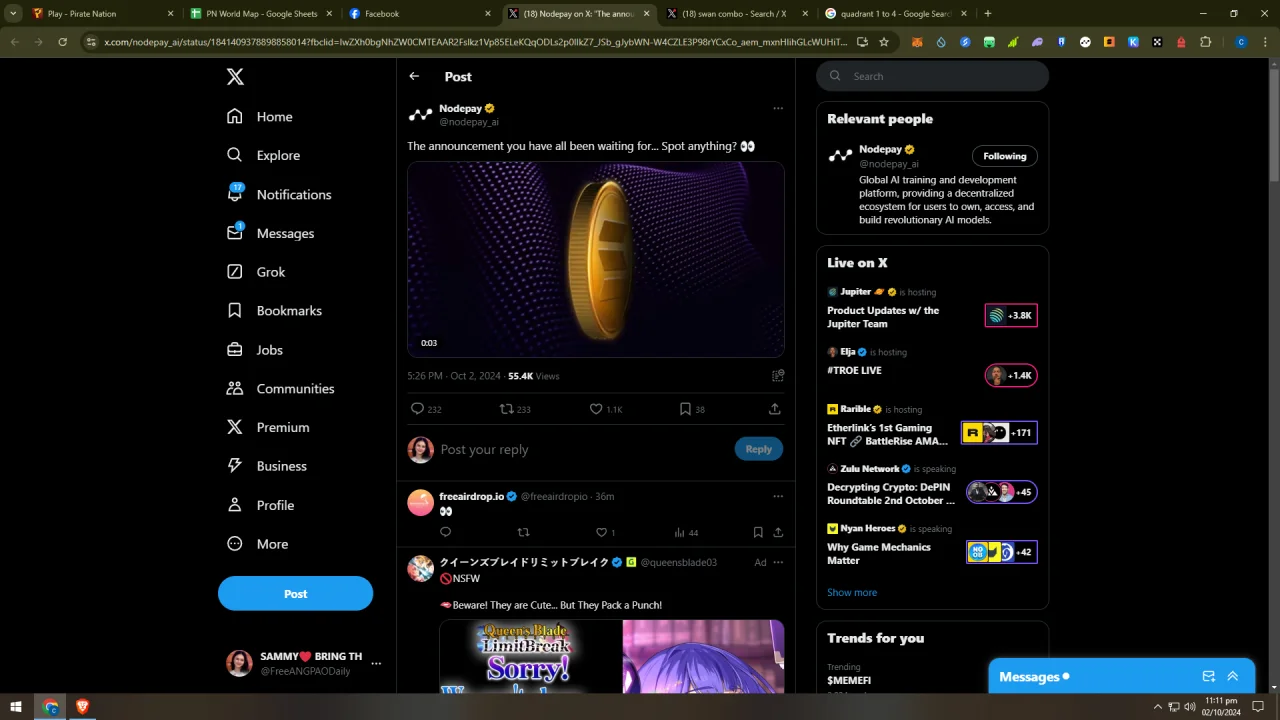Screen dimensions: 1280x720
Task: Open the More menu in the sidebar
Action: (x=257, y=544)
